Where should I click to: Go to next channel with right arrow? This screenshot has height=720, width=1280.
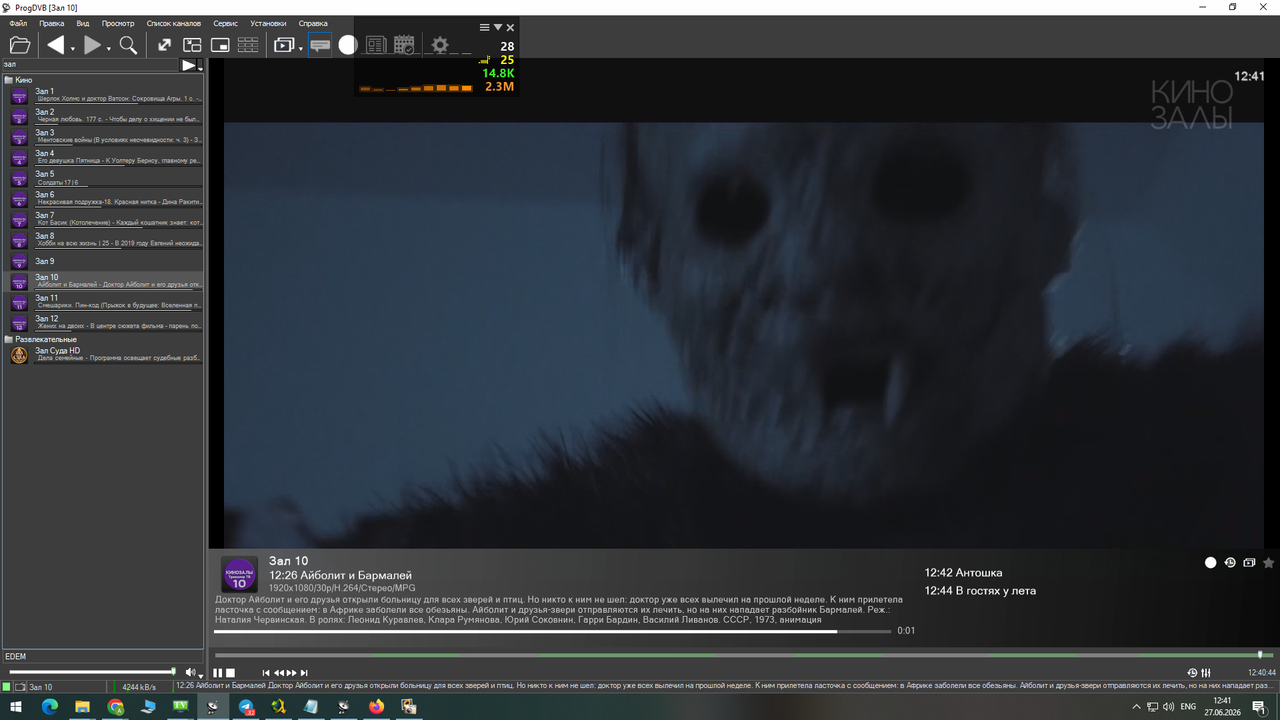(x=92, y=45)
